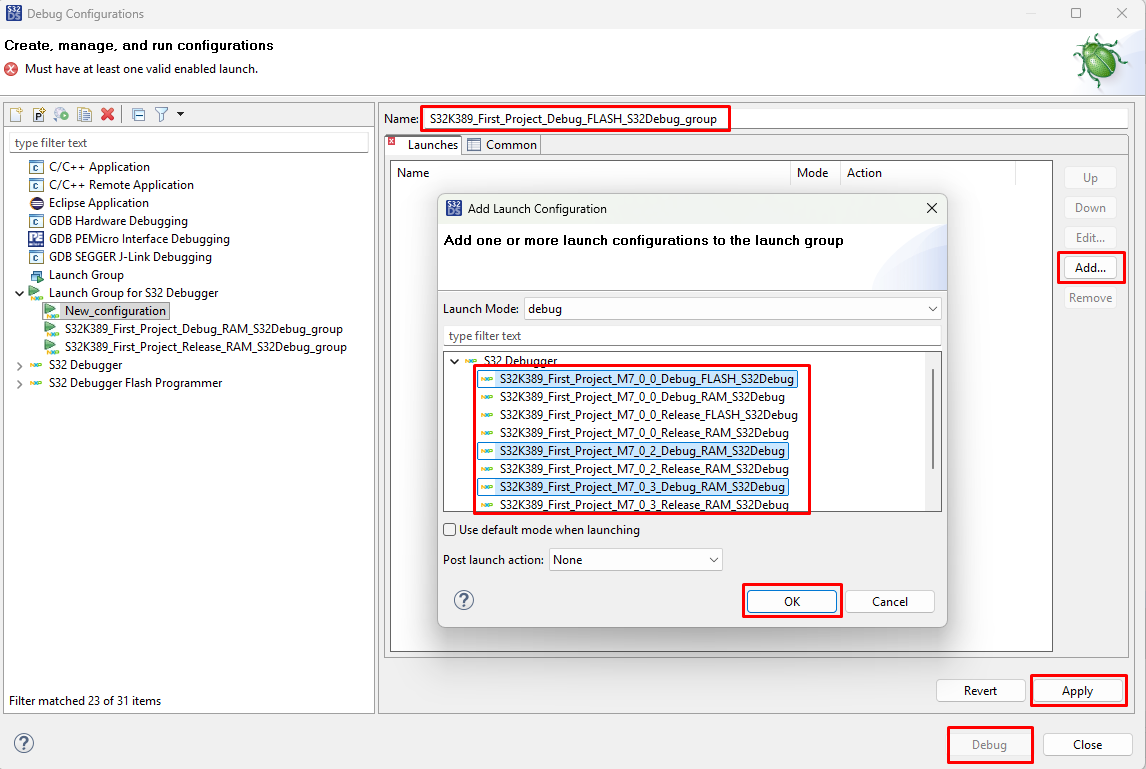The width and height of the screenshot is (1146, 769).
Task: Click the red Delete configuration icon
Action: (x=107, y=114)
